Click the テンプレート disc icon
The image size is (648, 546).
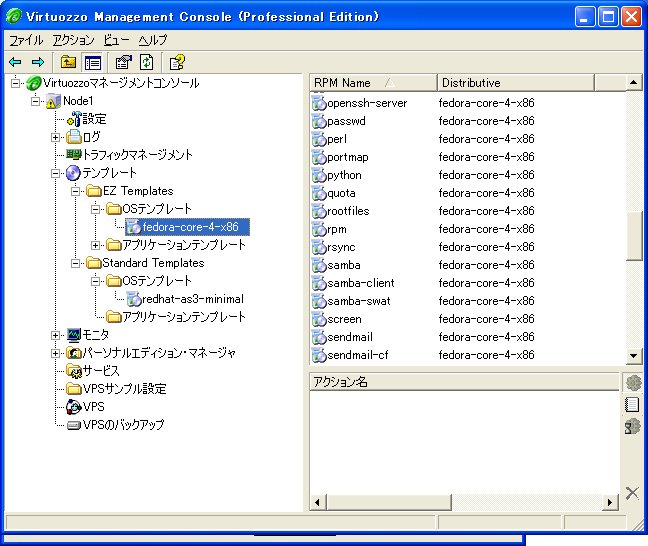(x=74, y=173)
